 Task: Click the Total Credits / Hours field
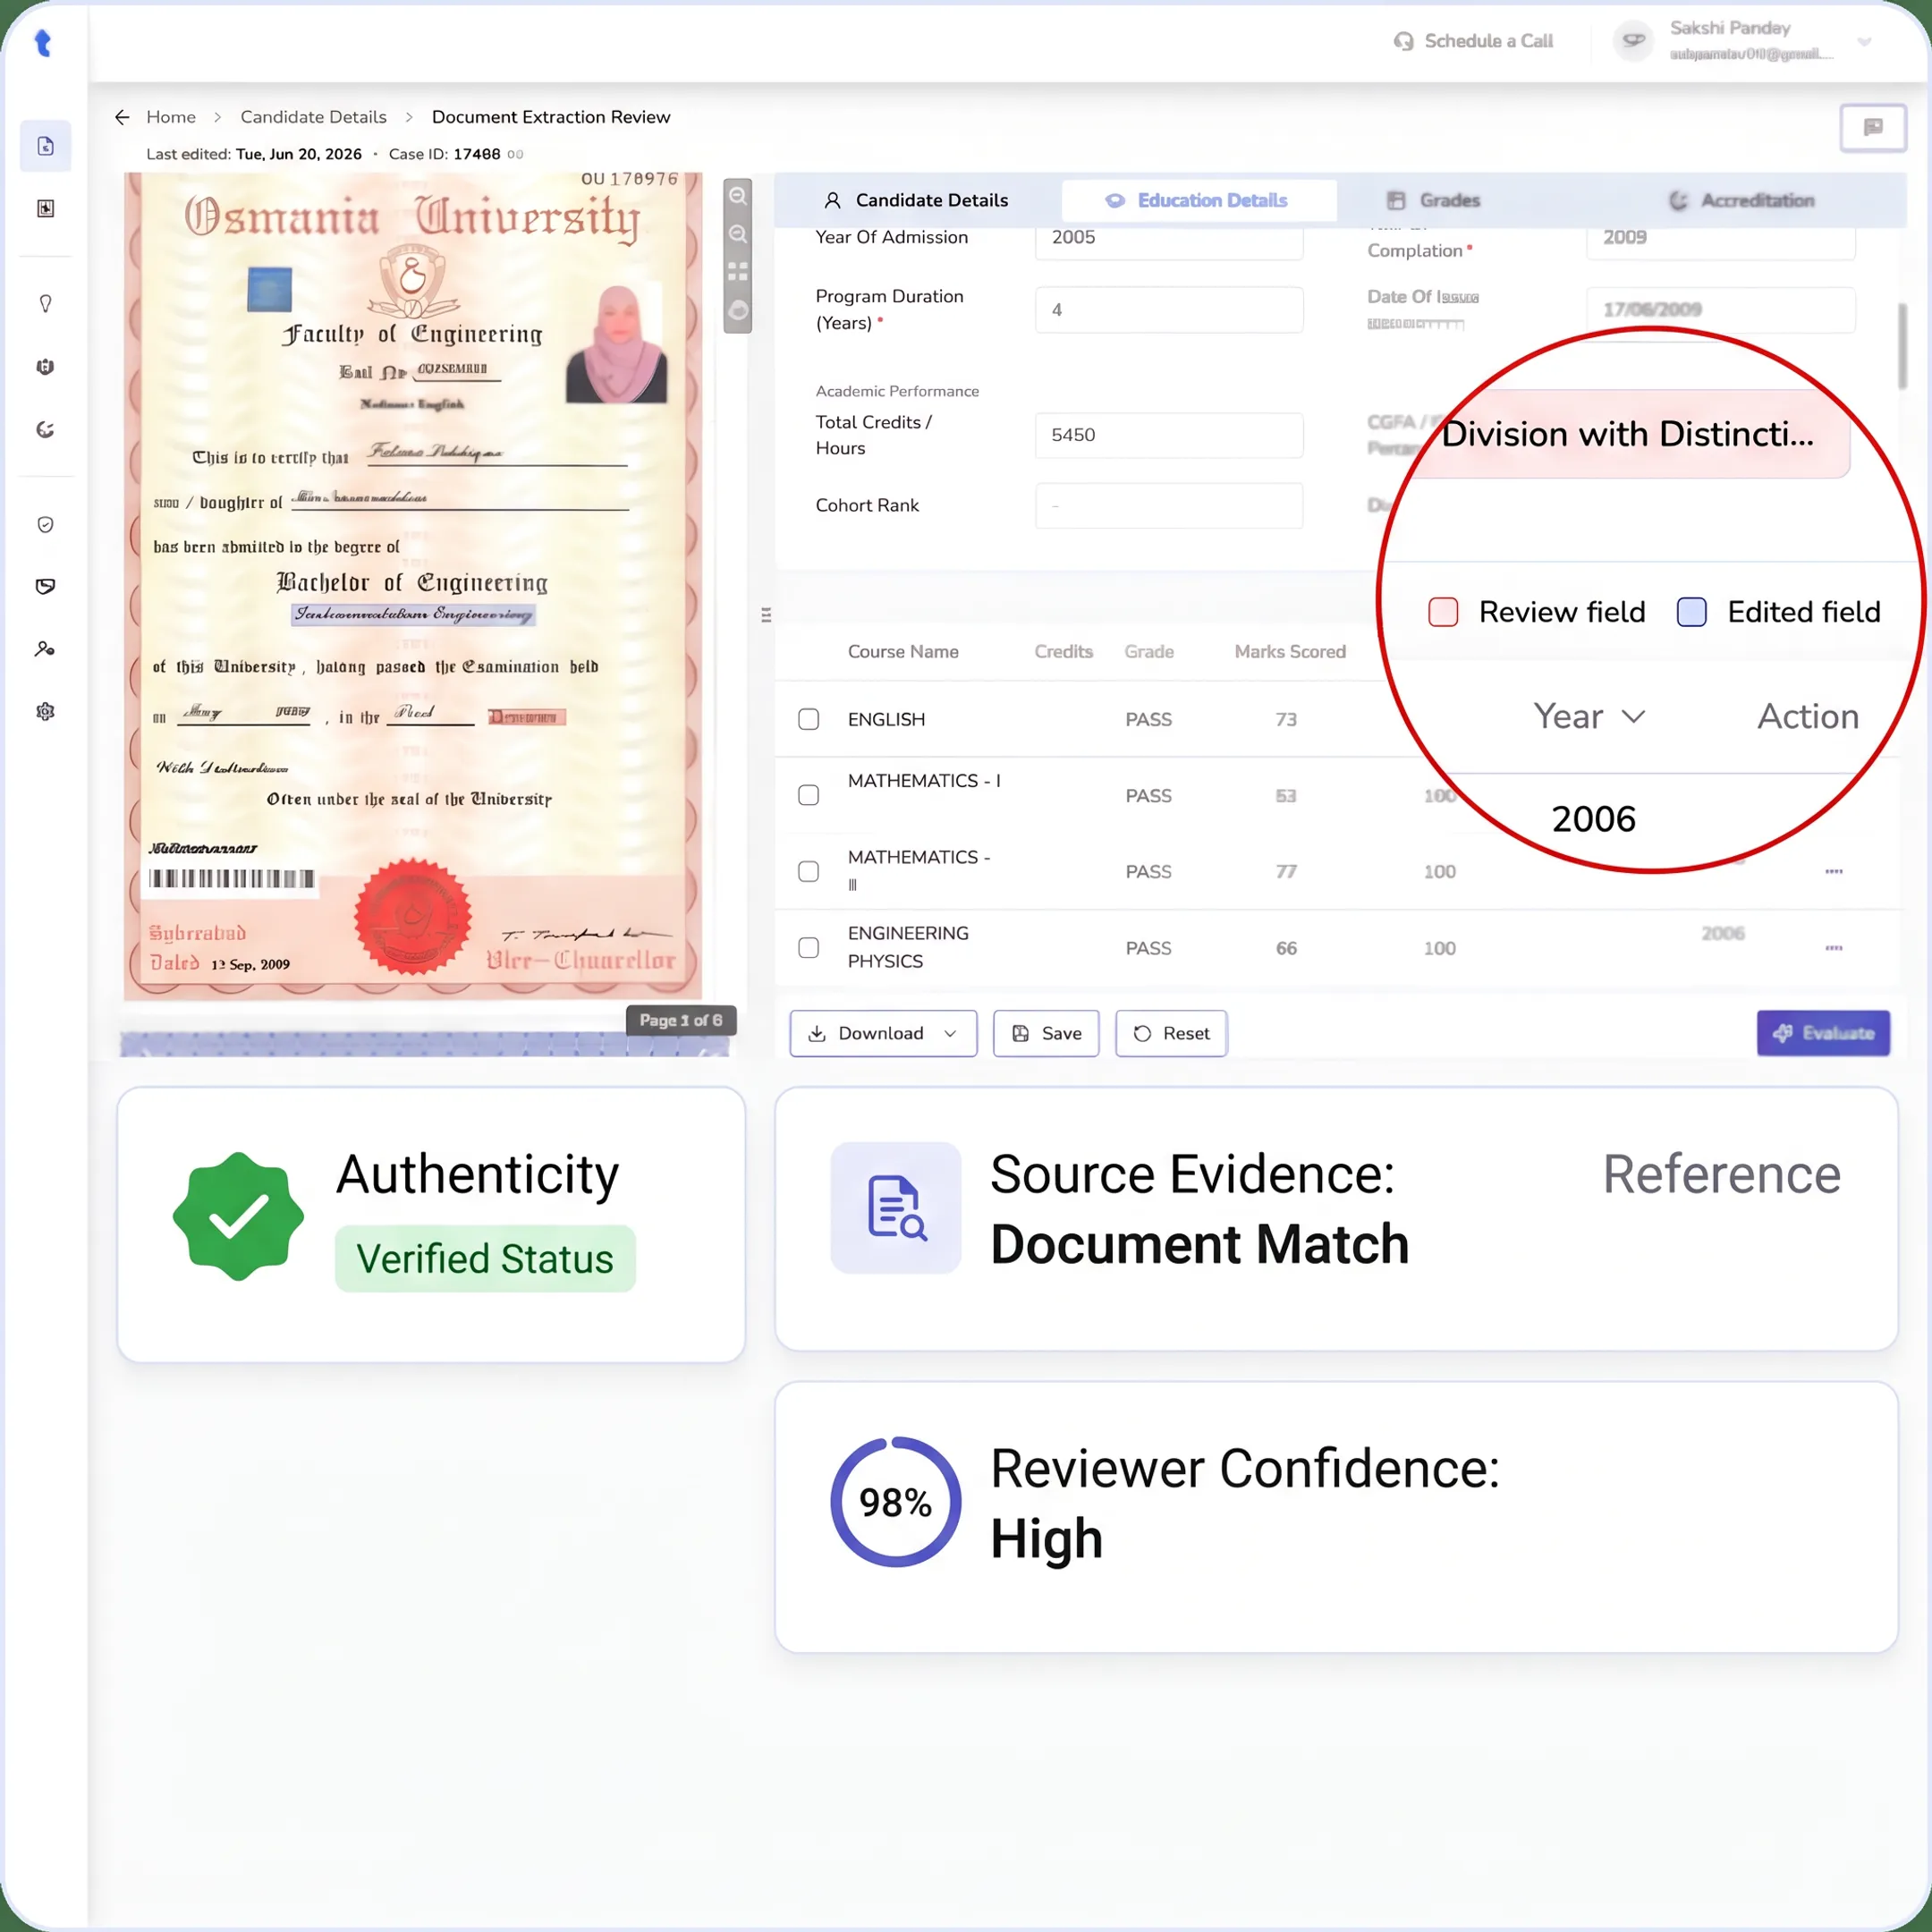click(x=1169, y=435)
